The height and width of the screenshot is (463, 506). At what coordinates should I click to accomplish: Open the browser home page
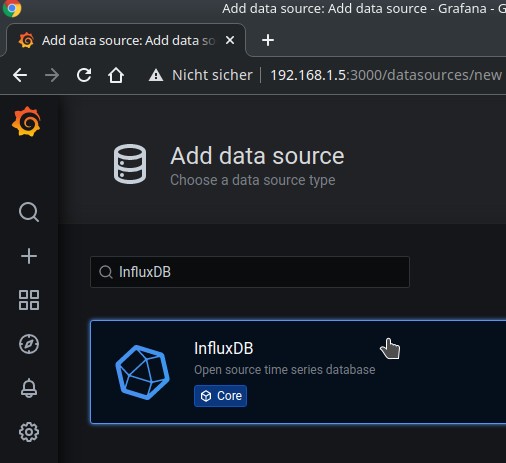coord(116,75)
